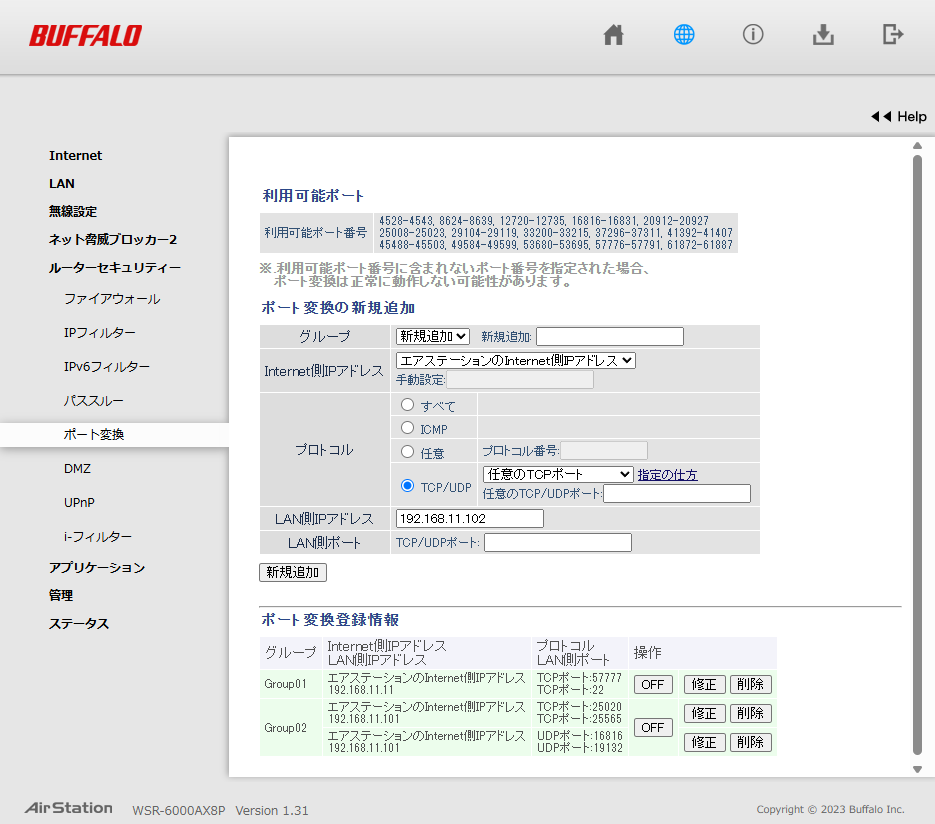Click the download/firmware update icon
Image resolution: width=935 pixels, height=824 pixels.
point(823,35)
